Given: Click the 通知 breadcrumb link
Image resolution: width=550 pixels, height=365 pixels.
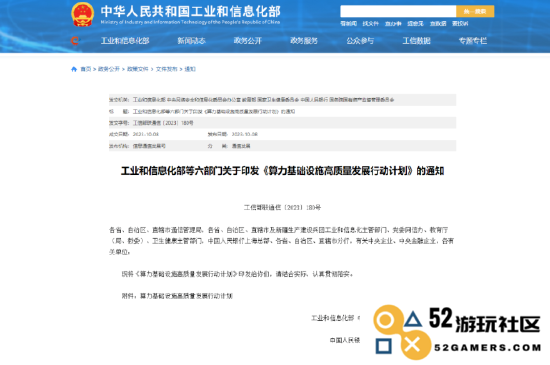Looking at the screenshot, I should coord(190,69).
